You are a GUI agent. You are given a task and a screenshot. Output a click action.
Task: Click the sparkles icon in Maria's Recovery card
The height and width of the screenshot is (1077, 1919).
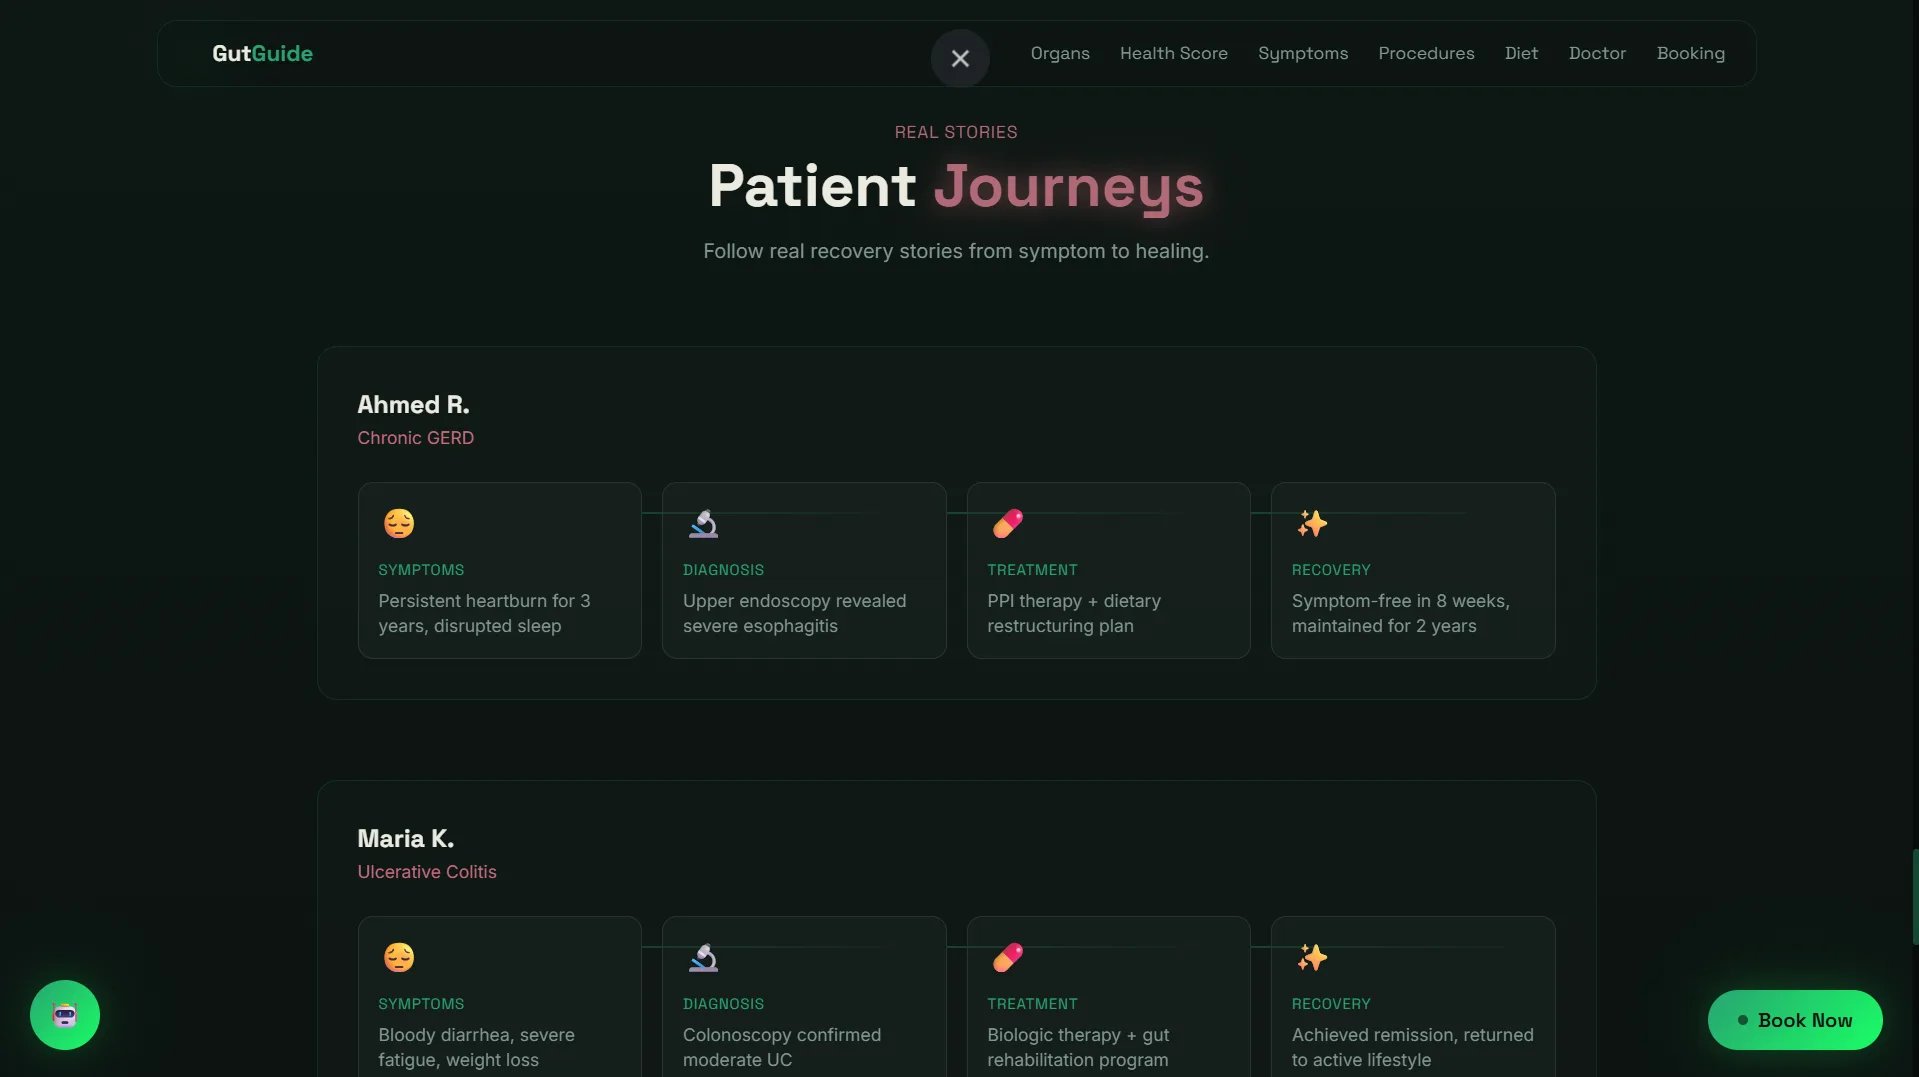point(1312,957)
